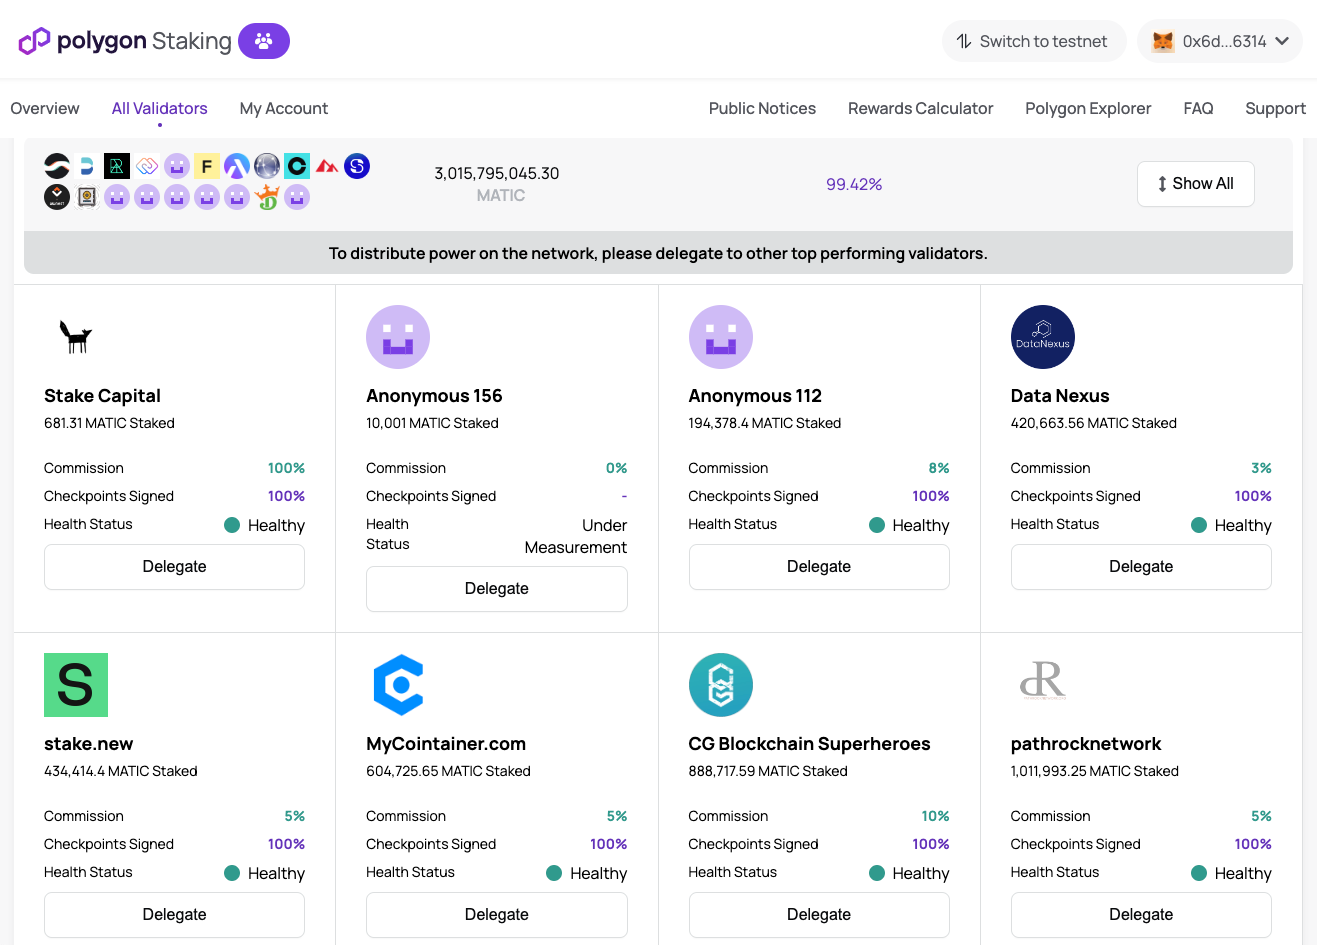Click the black circle orange-diamond validator icon

(57, 197)
